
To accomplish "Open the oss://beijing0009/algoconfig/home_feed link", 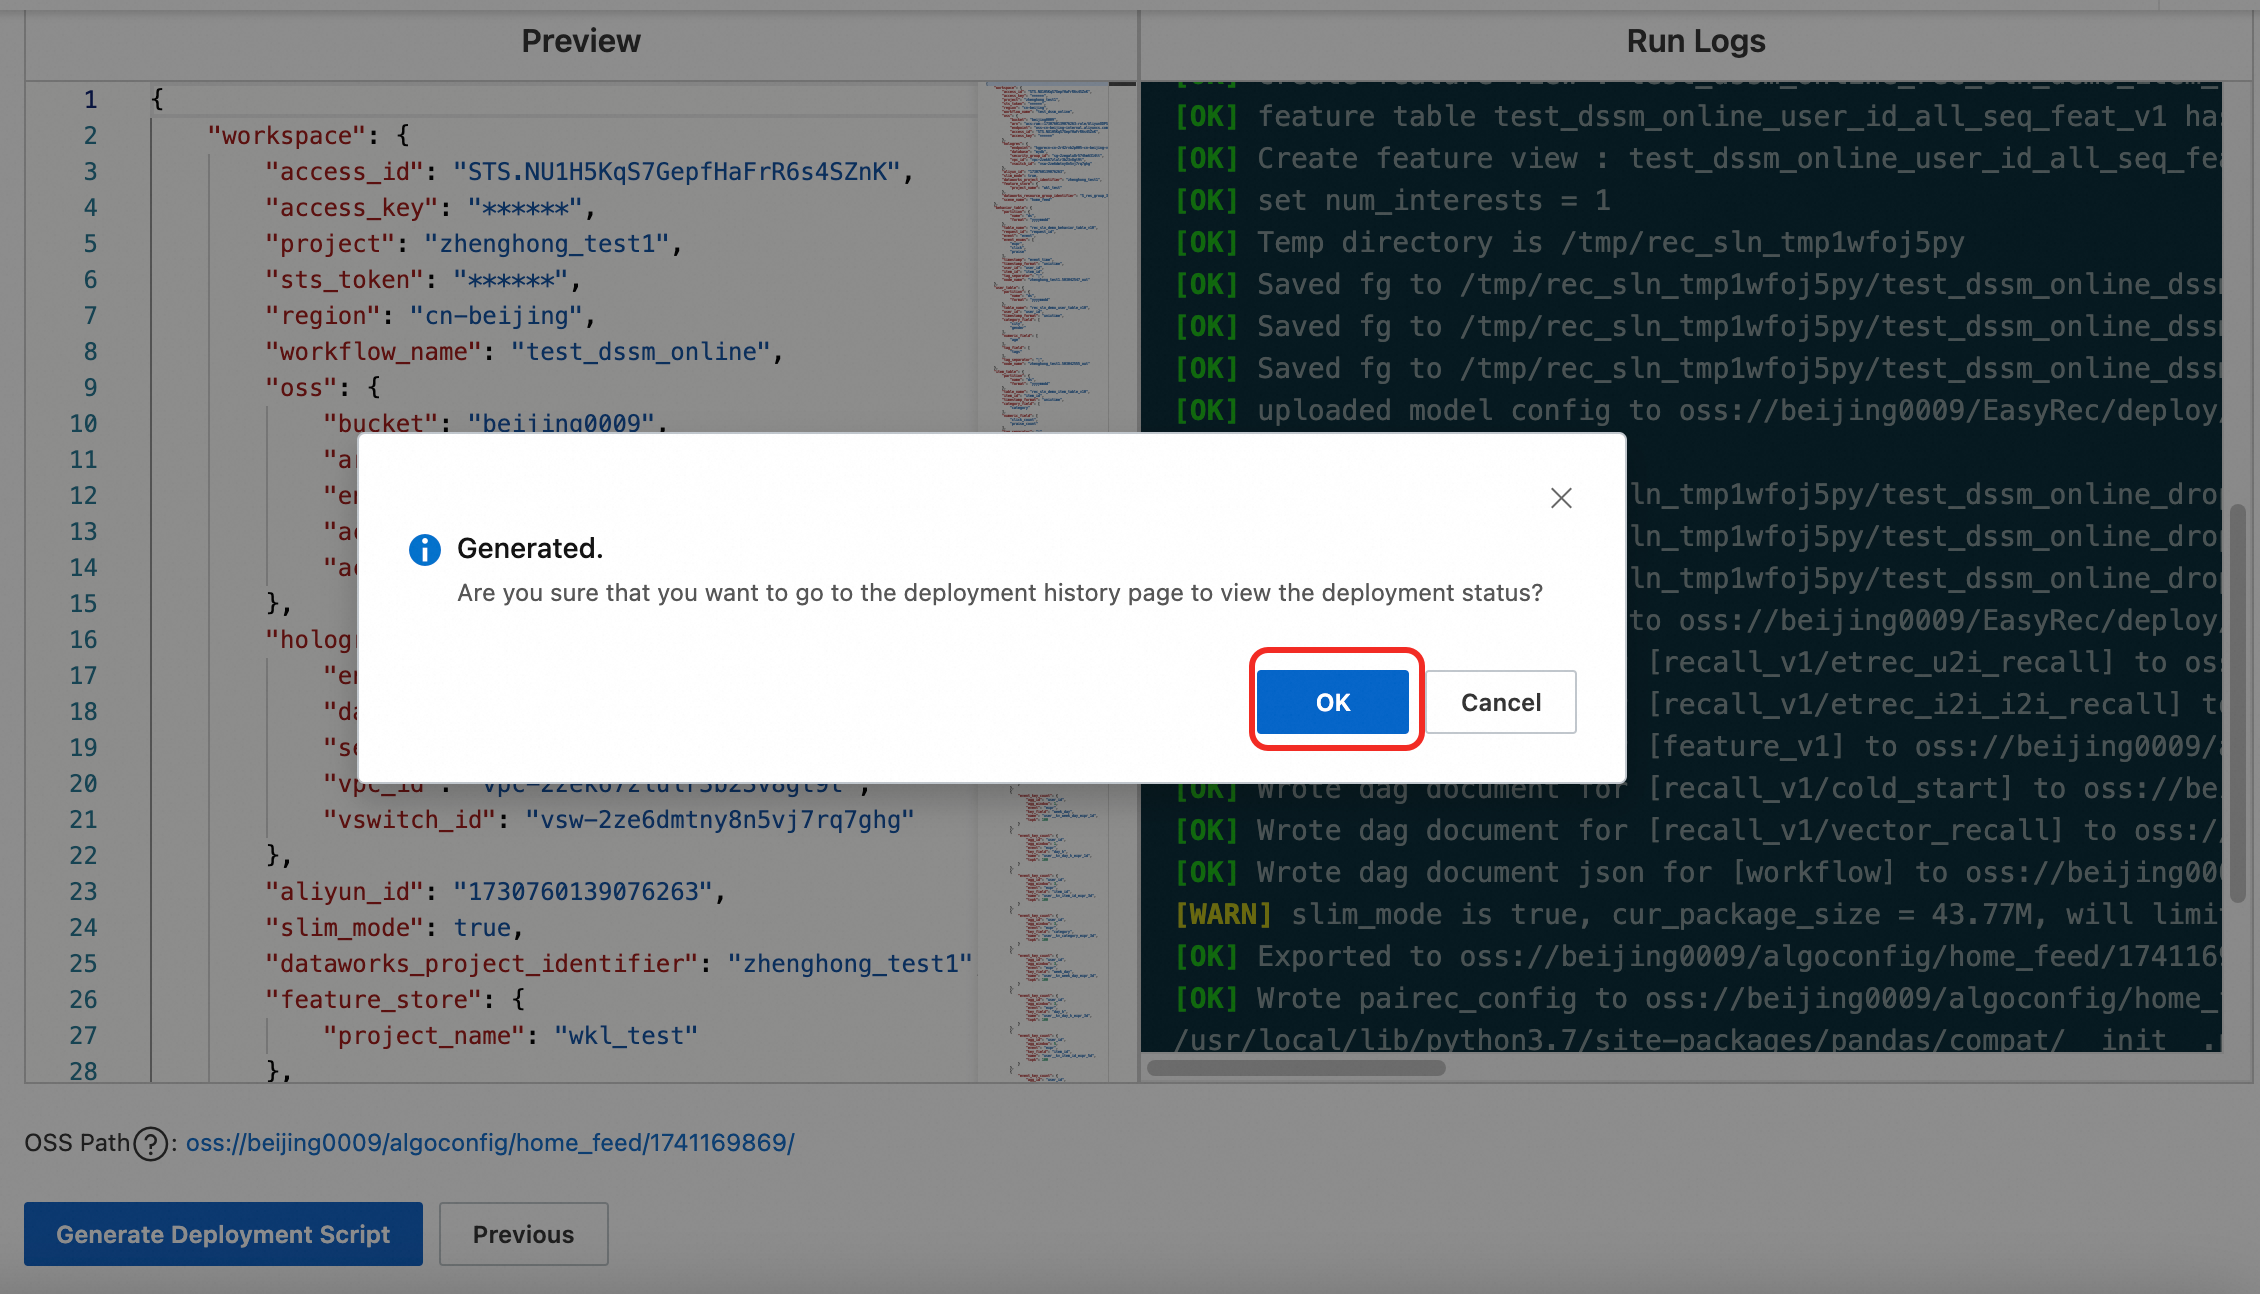I will (x=488, y=1143).
